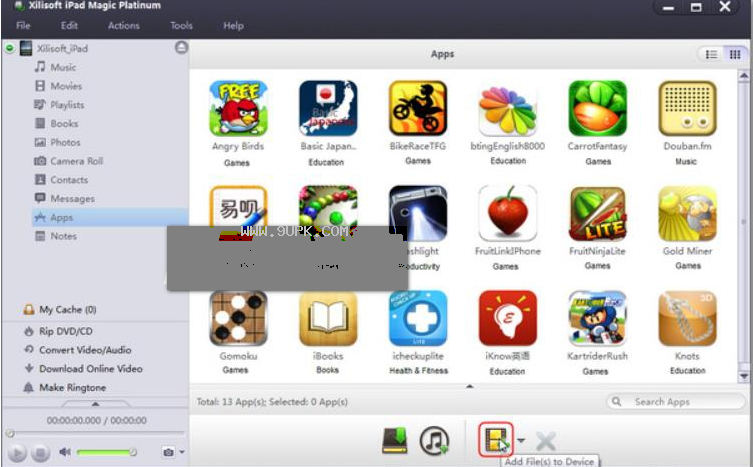The width and height of the screenshot is (753, 467).
Task: Click the btingEnglish8000 app icon
Action: coord(508,109)
